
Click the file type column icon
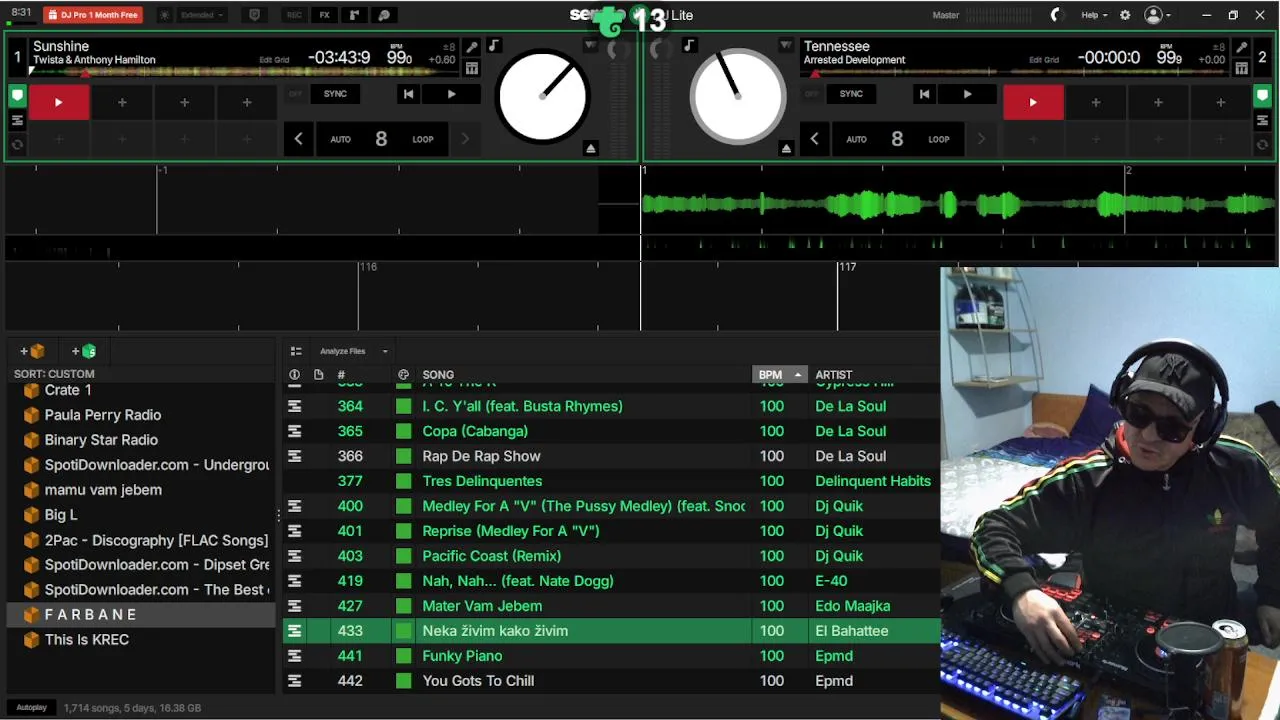[x=318, y=375]
